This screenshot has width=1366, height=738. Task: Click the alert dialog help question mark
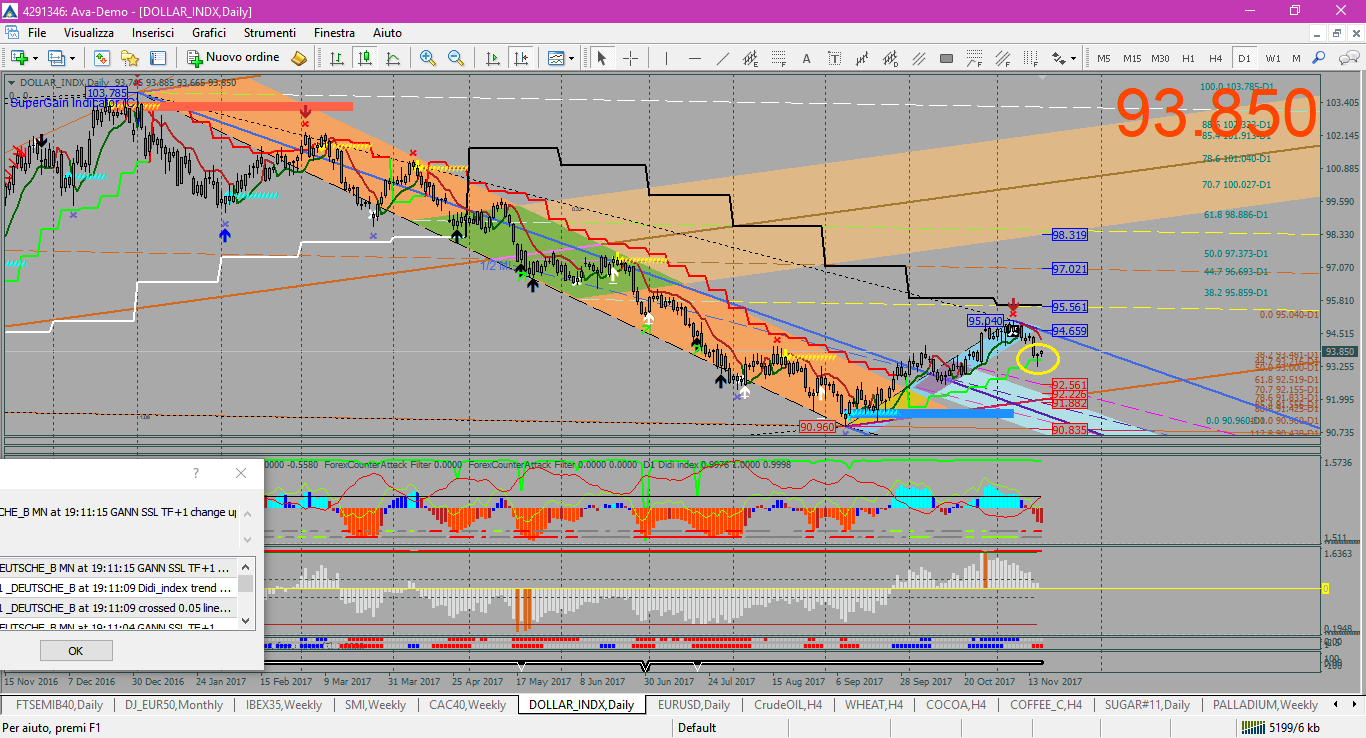click(x=196, y=473)
